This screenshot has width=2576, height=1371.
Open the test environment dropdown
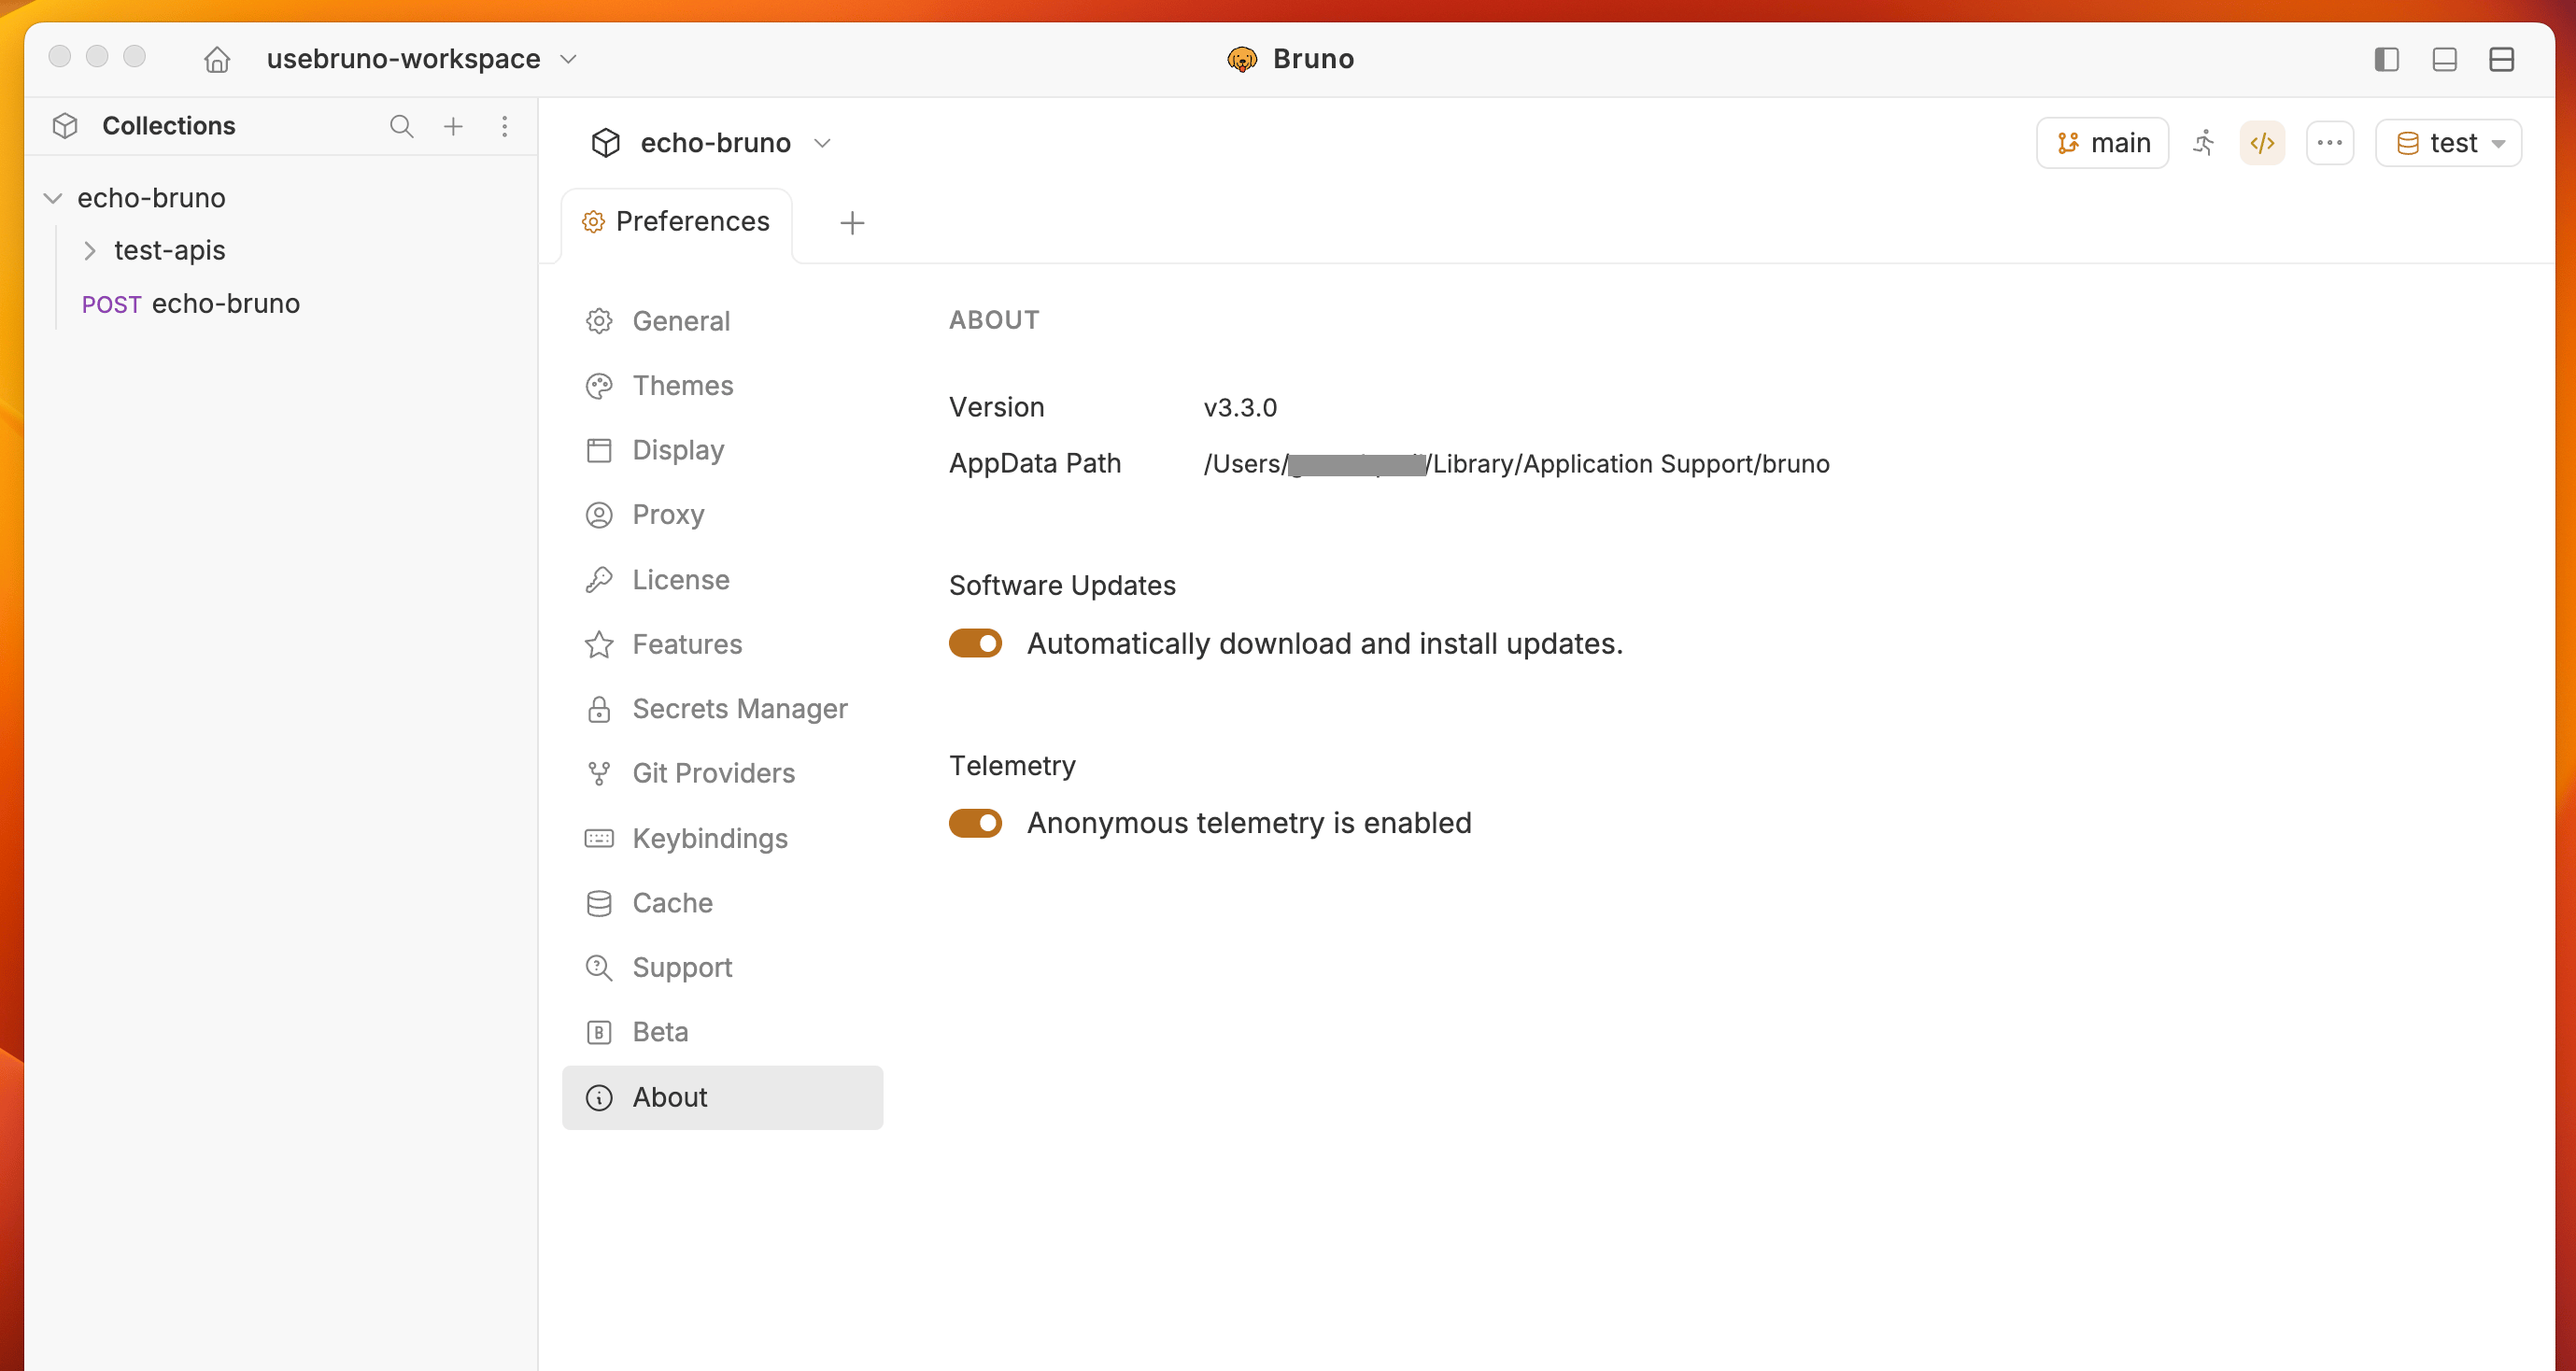coord(2448,143)
